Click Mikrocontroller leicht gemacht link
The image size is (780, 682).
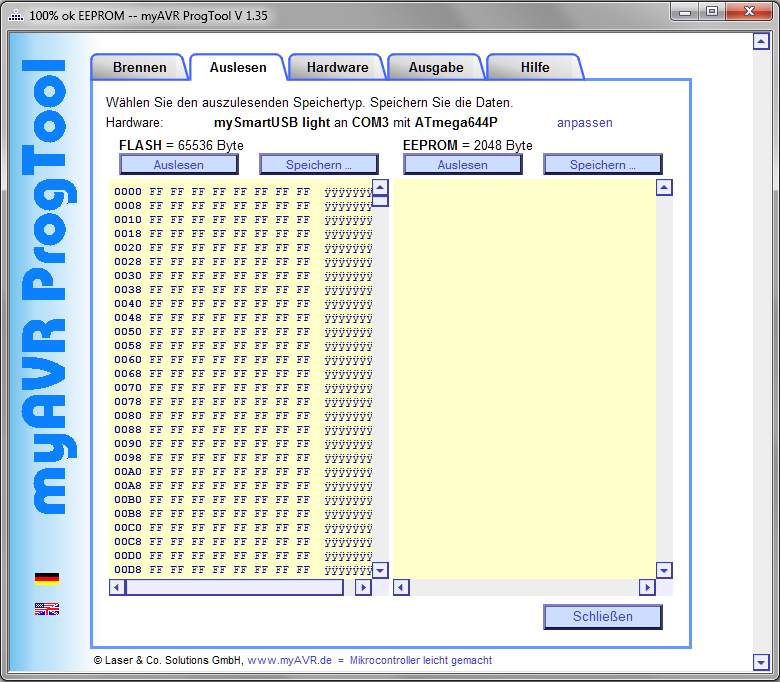tap(421, 661)
